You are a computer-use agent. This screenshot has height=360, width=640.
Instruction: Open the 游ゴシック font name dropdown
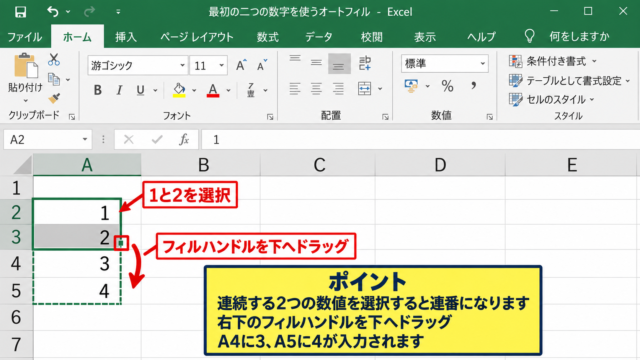point(182,65)
